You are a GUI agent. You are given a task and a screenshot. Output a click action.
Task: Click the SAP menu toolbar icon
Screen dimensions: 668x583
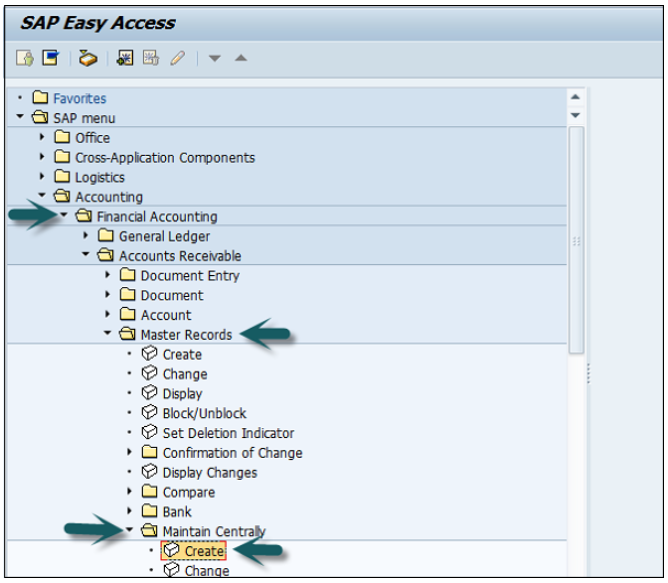click(51, 58)
